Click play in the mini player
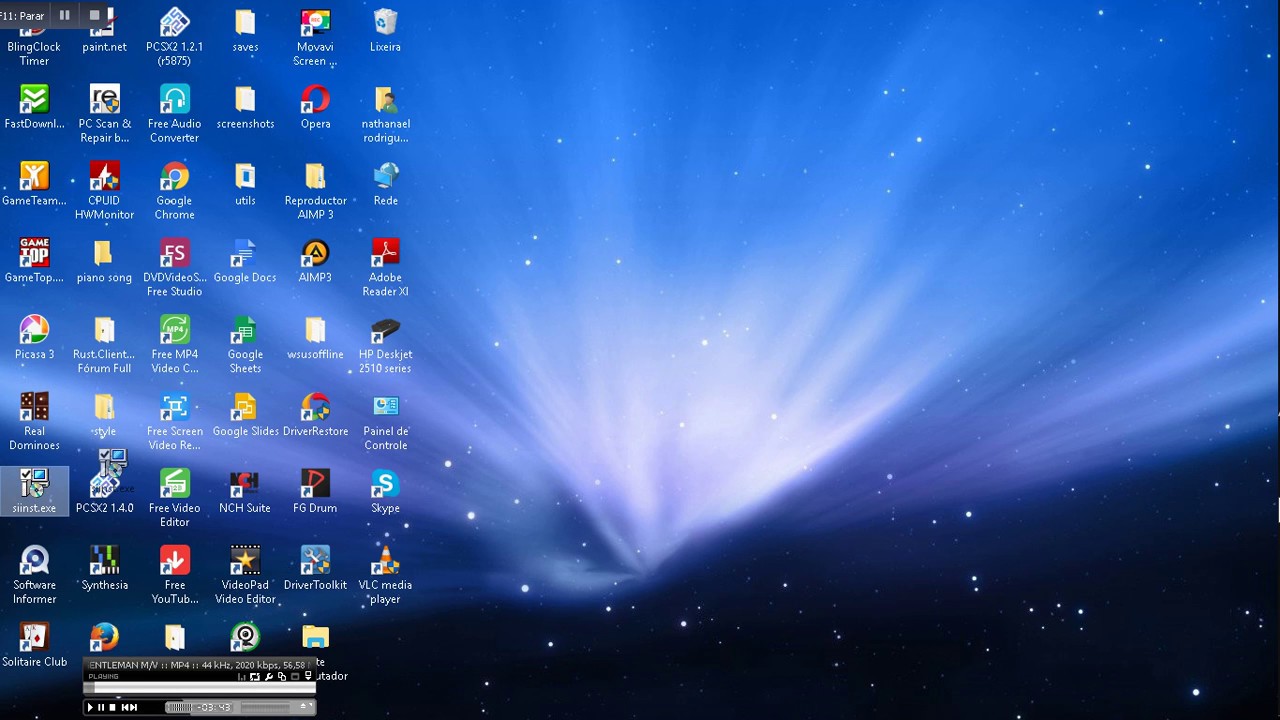The height and width of the screenshot is (720, 1280). coord(90,707)
